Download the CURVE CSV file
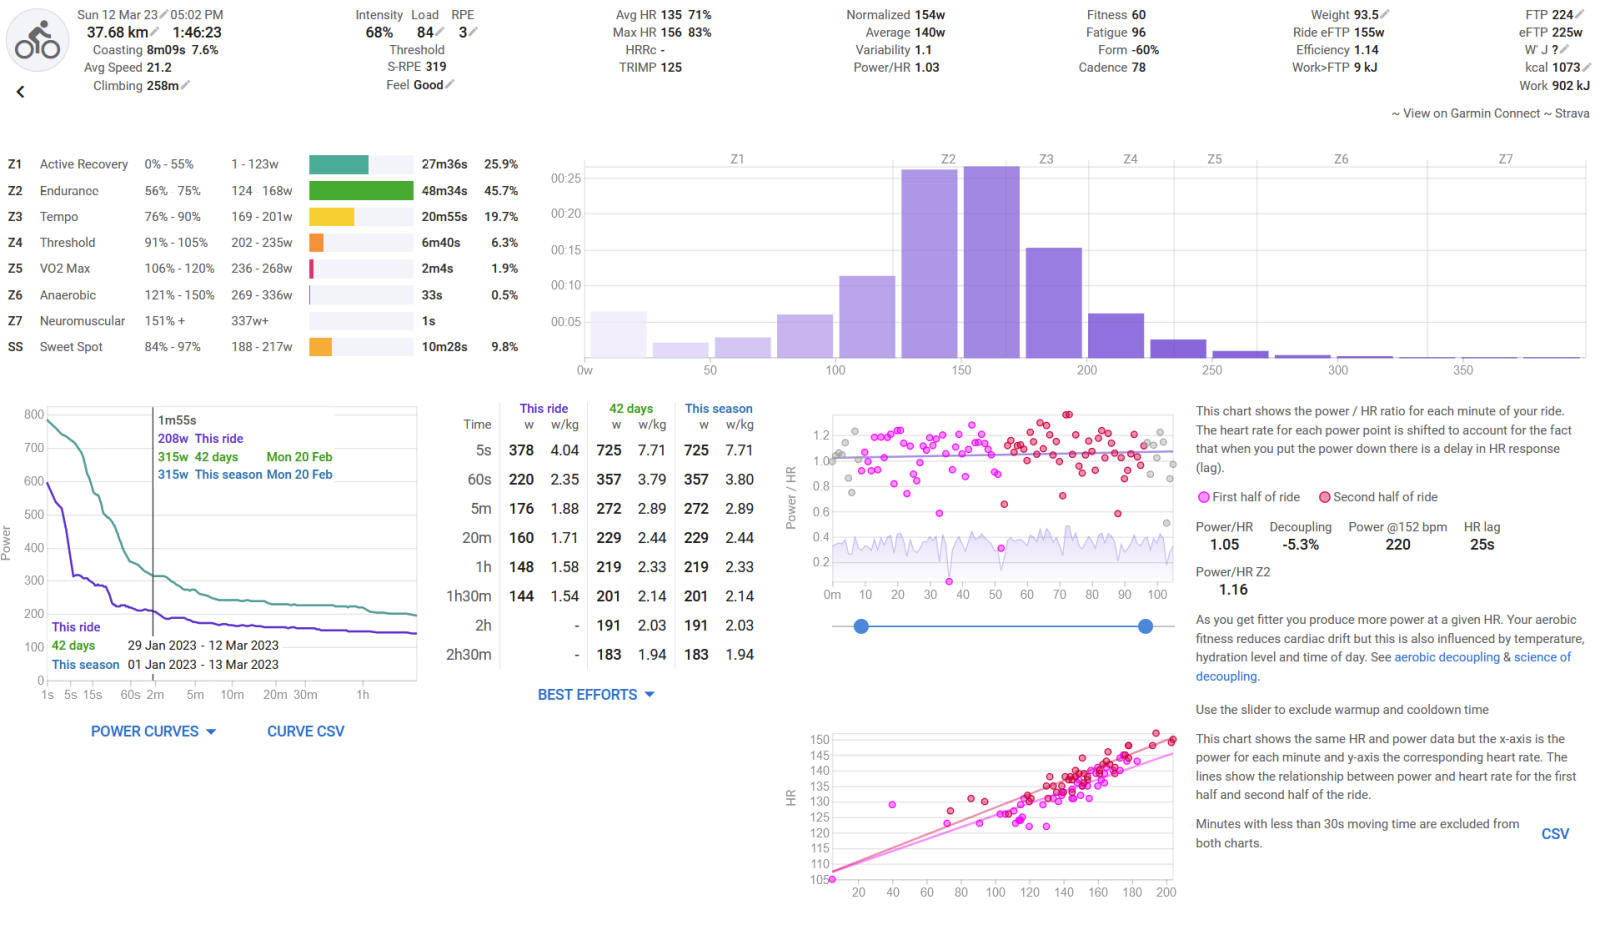Screen dimensions: 1600x940 coord(305,732)
